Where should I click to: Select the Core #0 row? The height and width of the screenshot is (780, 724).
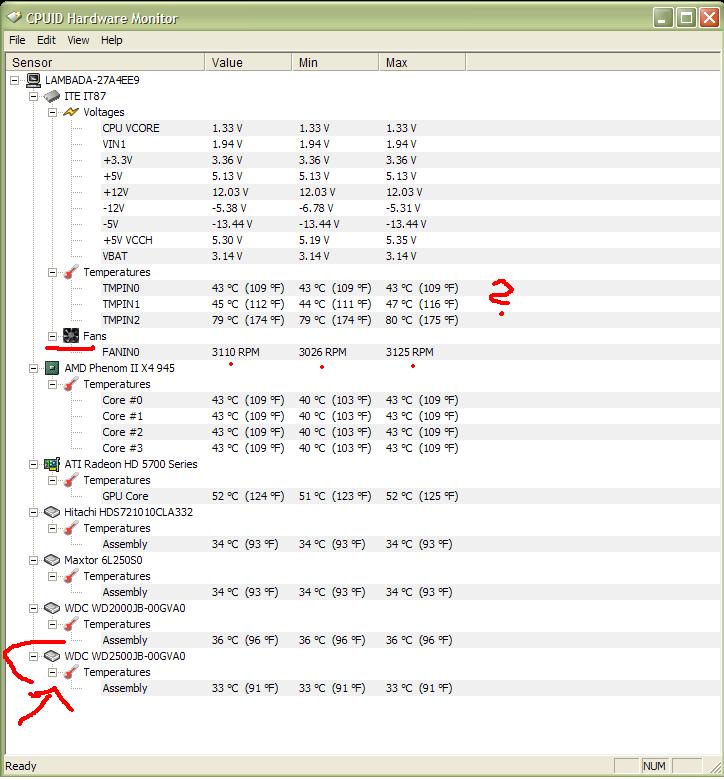pyautogui.click(x=410, y=400)
